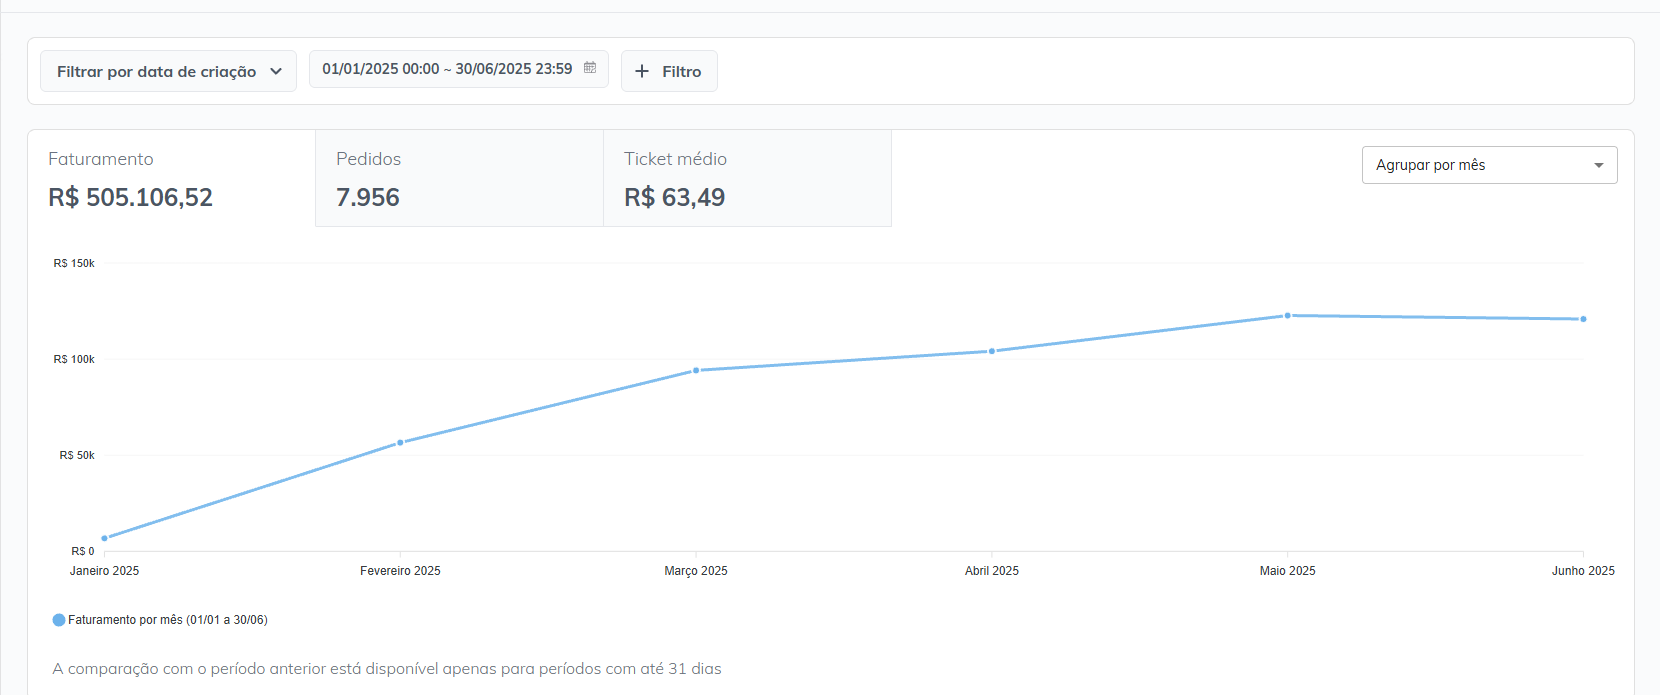The width and height of the screenshot is (1660, 695).
Task: Click the 'R$ 150k' y-axis label
Action: pos(74,263)
